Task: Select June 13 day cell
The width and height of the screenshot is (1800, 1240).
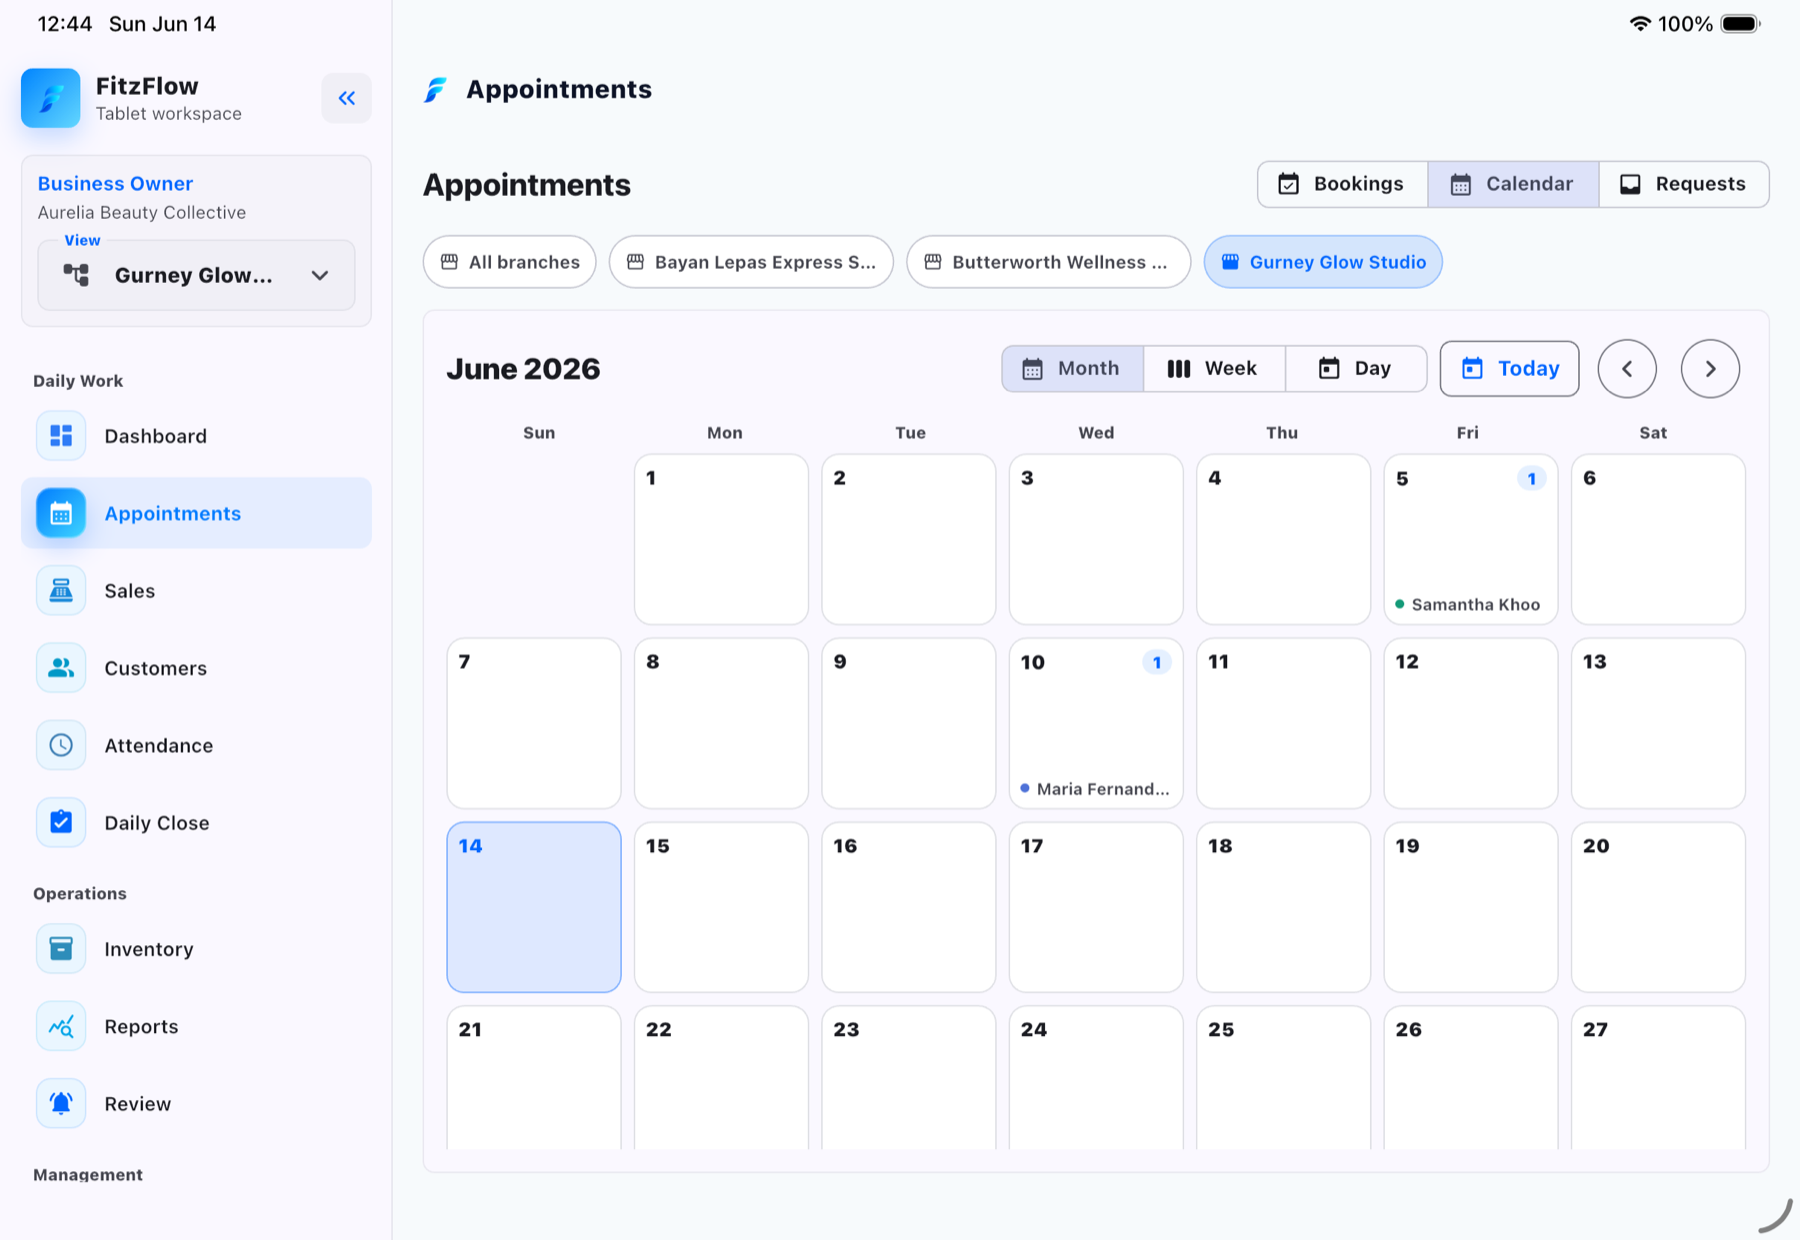Action: (x=1658, y=723)
